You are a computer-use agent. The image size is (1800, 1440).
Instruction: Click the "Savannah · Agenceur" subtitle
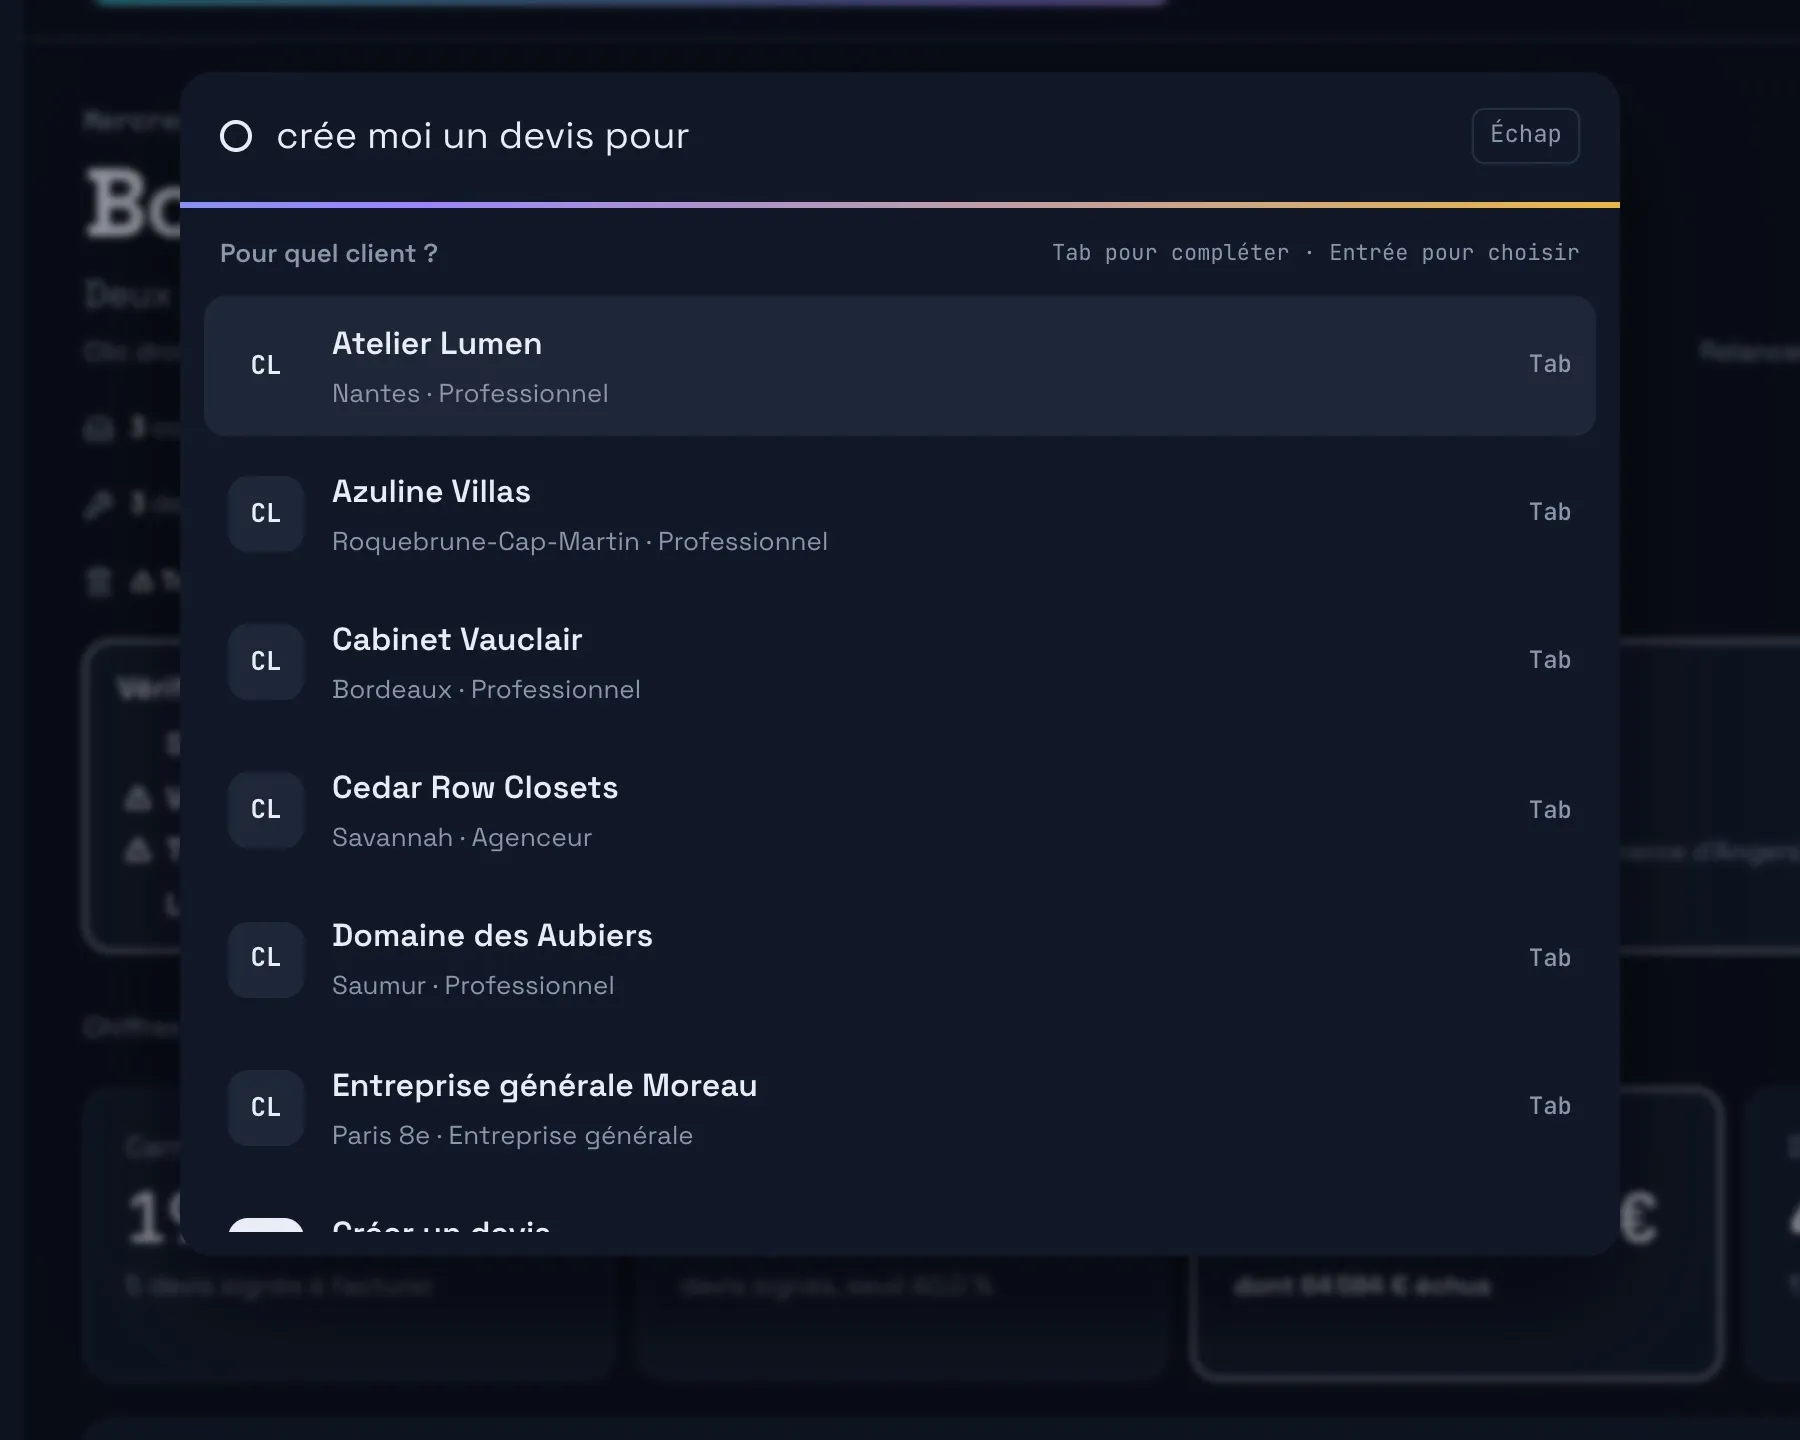tap(462, 838)
